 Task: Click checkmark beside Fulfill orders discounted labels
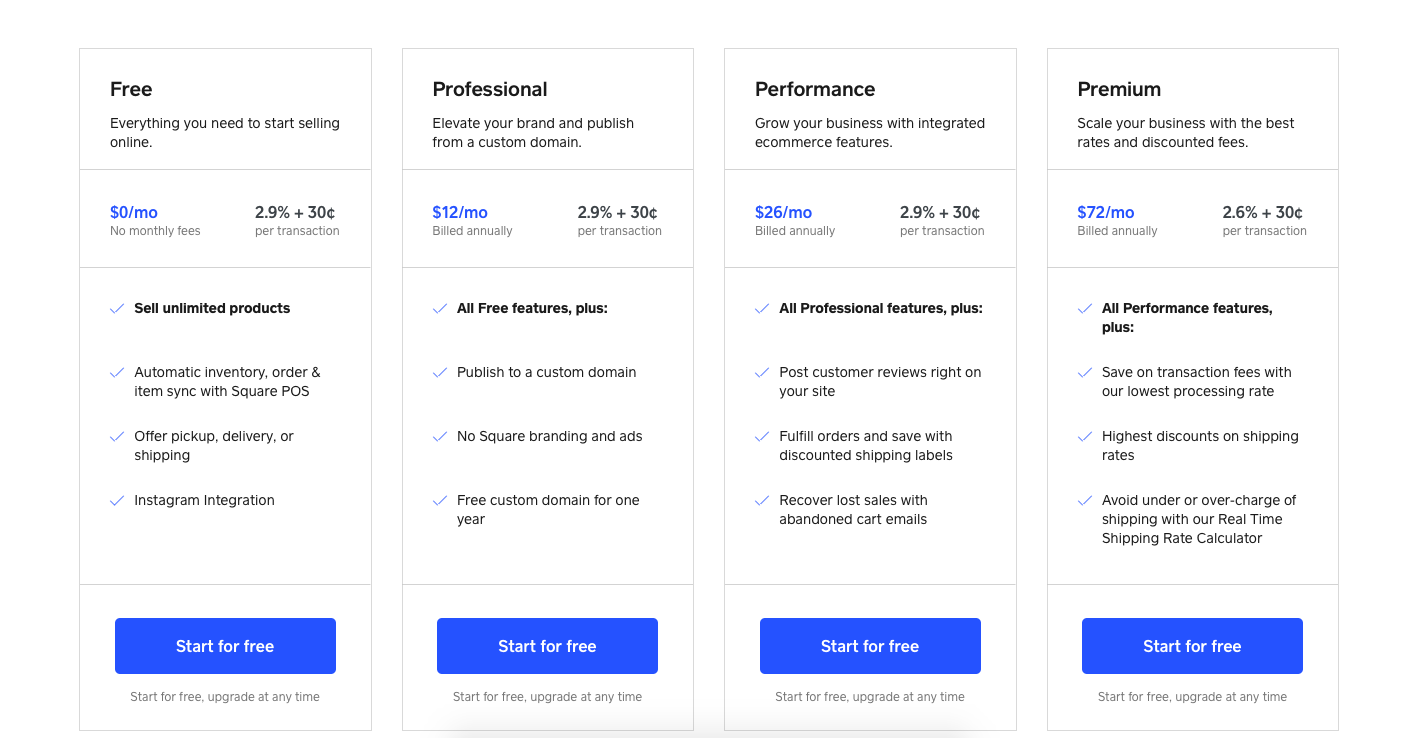762,437
